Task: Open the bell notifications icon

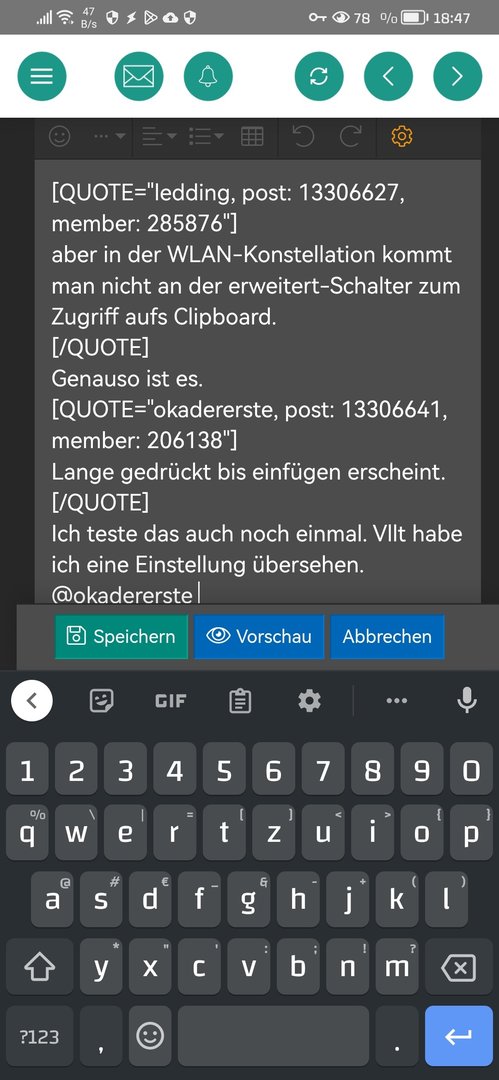Action: (x=208, y=76)
